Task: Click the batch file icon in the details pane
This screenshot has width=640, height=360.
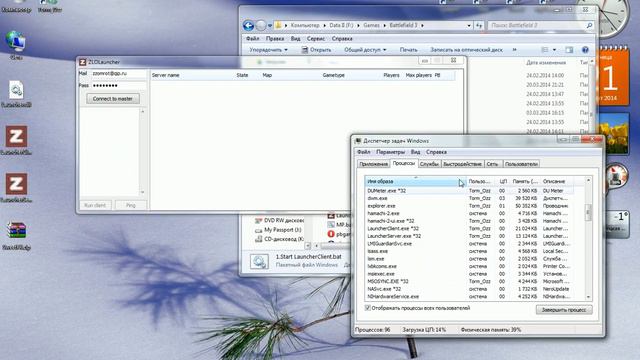Action: click(x=259, y=262)
